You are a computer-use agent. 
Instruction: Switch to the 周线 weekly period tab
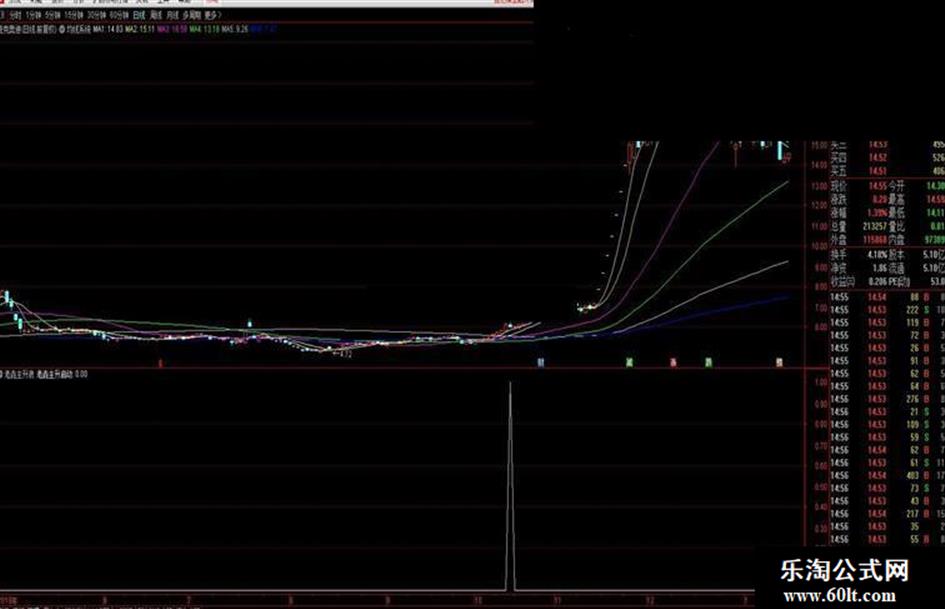pyautogui.click(x=156, y=15)
